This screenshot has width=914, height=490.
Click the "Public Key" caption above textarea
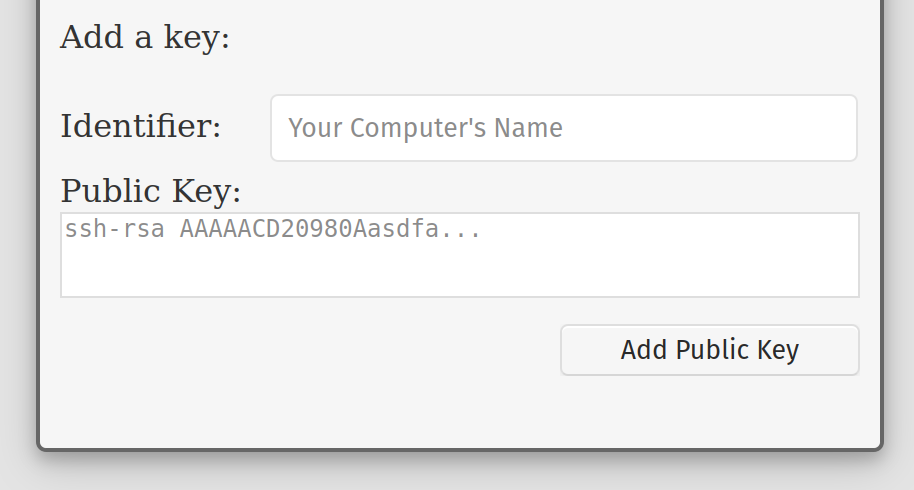[151, 190]
